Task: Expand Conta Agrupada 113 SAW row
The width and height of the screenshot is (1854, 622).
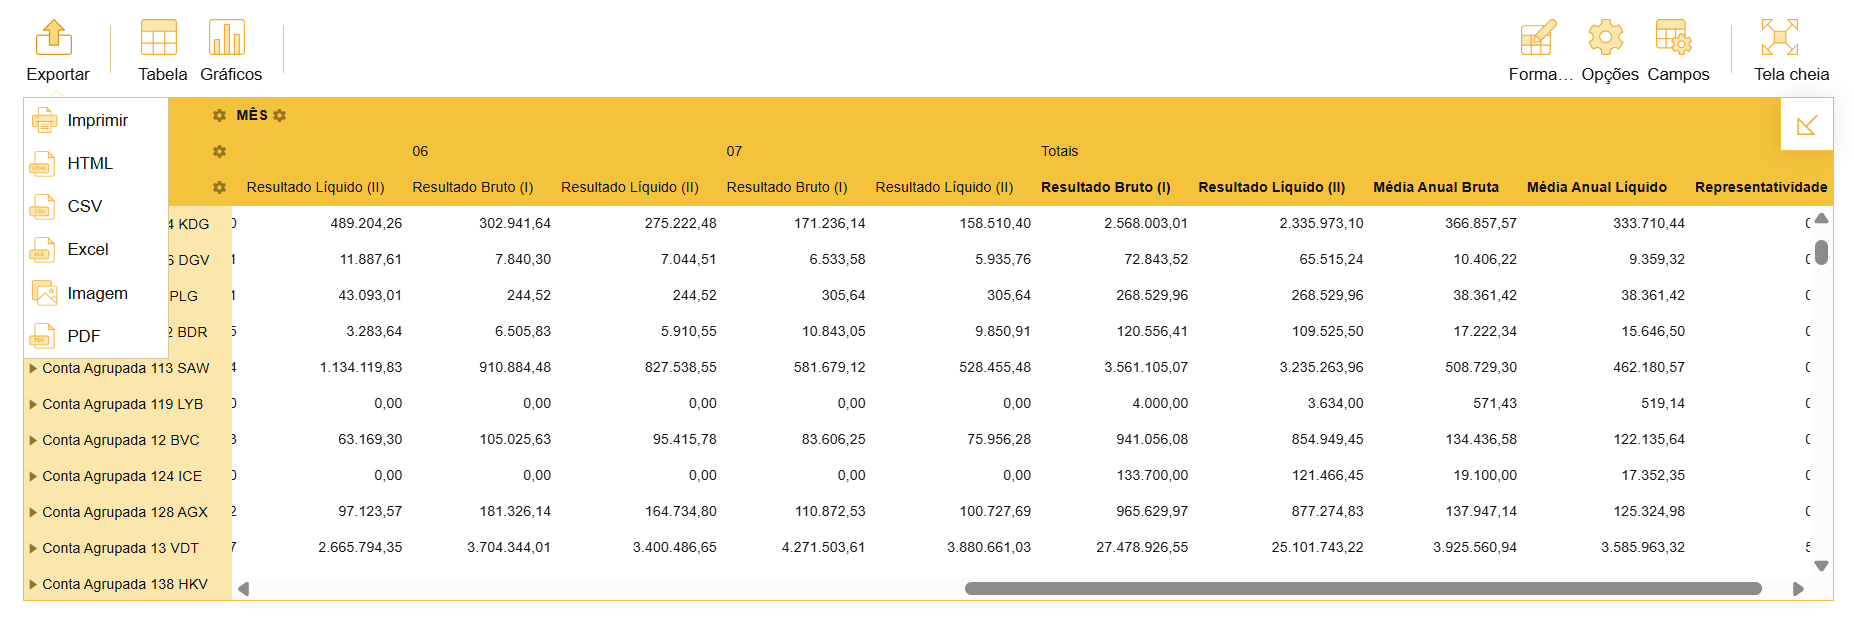Action: (x=34, y=368)
